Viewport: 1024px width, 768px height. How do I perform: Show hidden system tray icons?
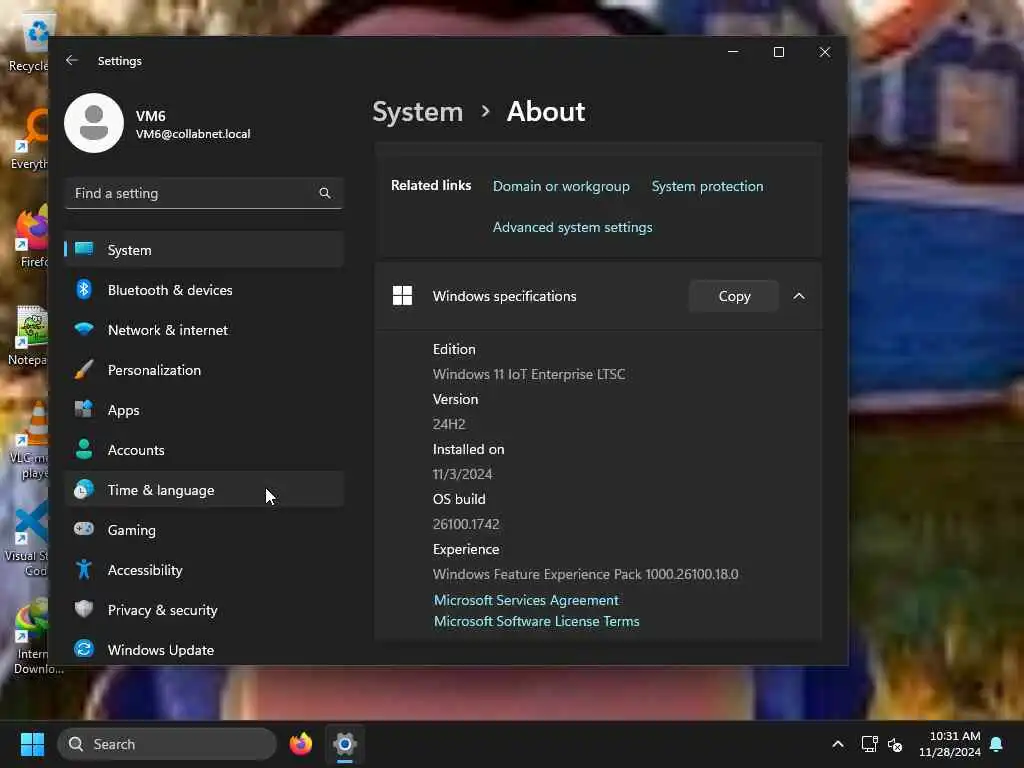coord(838,744)
